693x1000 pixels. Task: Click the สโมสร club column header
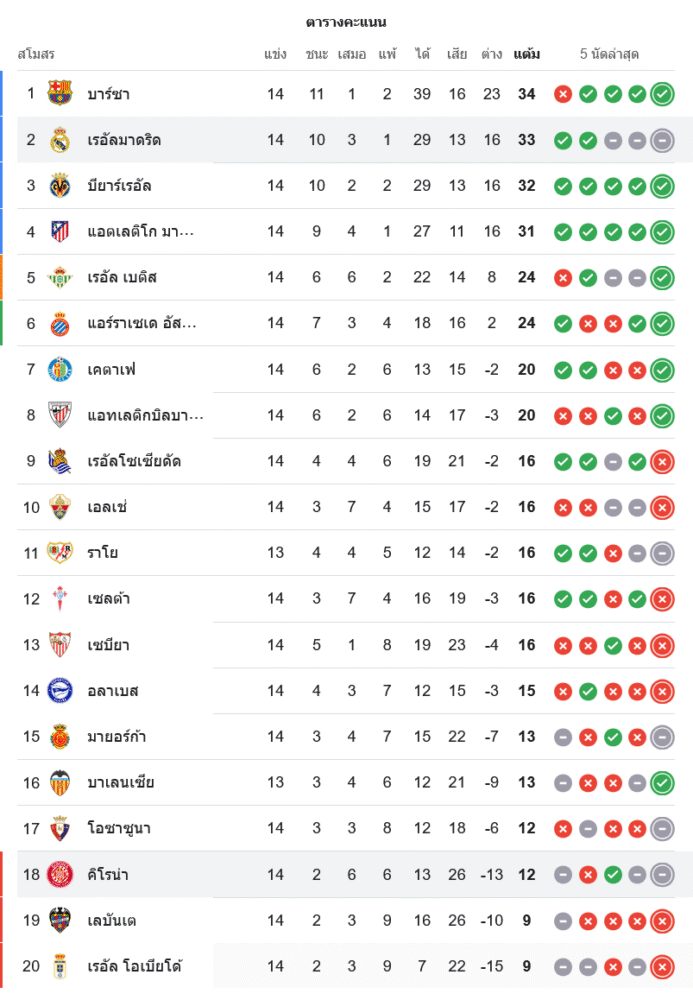[36, 54]
